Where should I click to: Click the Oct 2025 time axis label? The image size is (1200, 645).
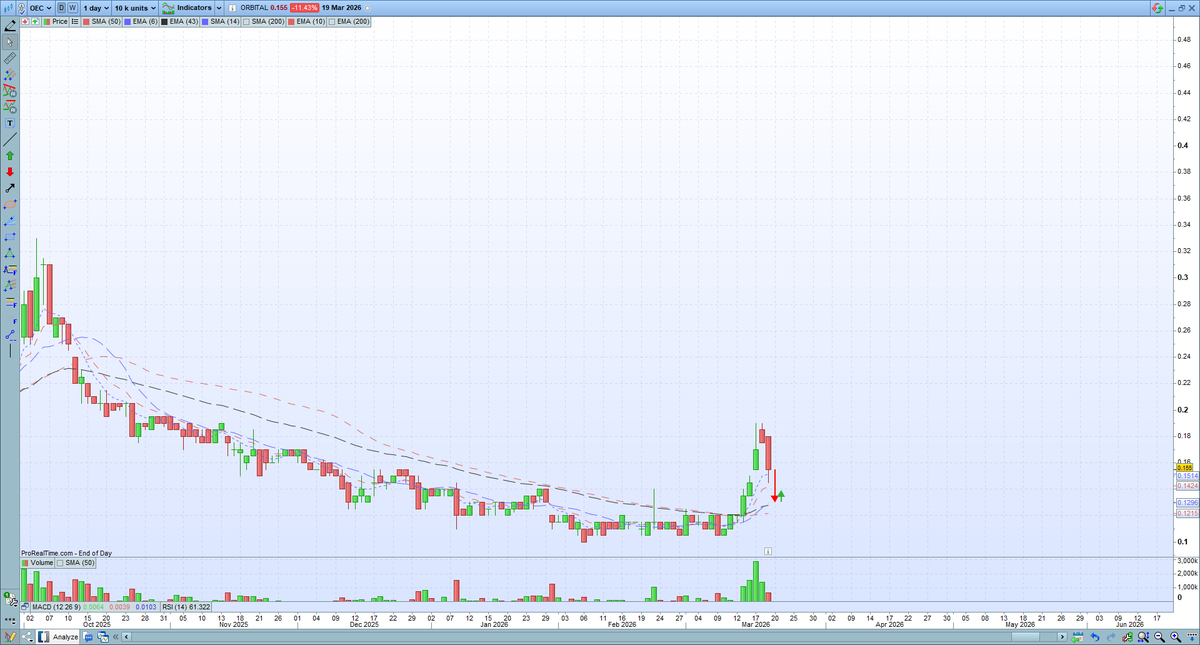click(x=96, y=623)
